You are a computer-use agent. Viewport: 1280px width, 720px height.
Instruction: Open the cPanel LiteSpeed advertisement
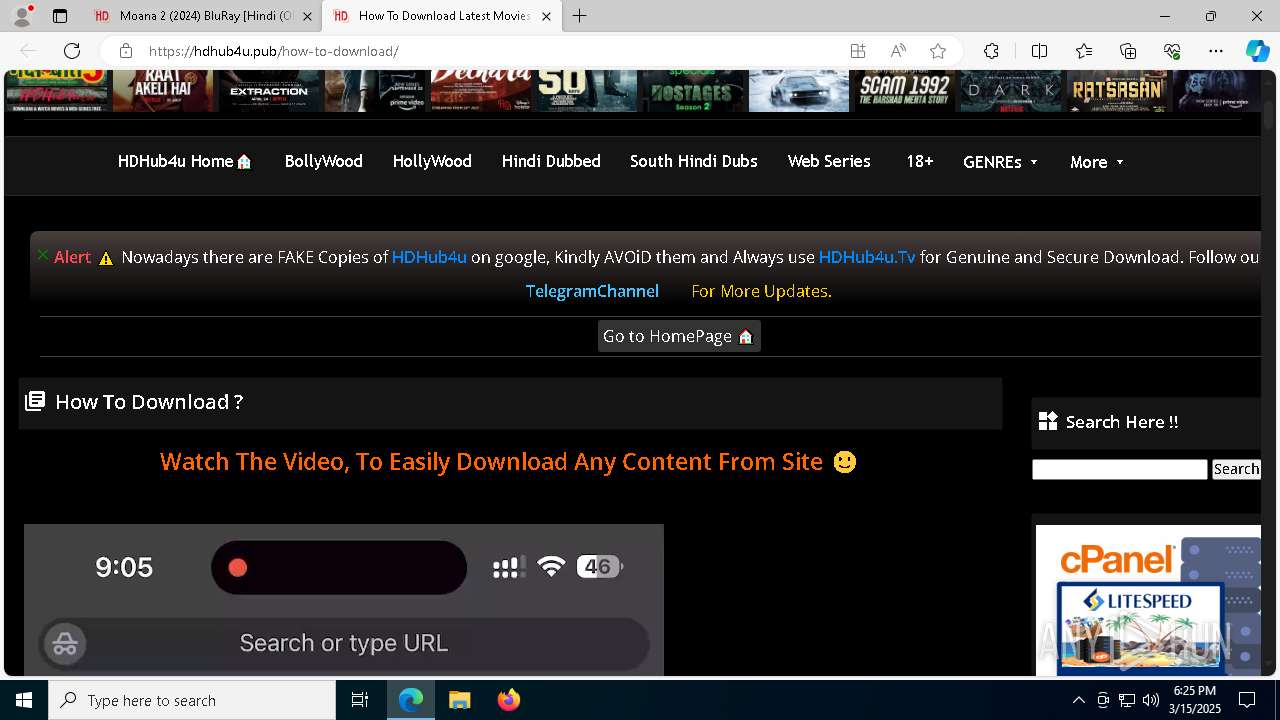point(1148,600)
